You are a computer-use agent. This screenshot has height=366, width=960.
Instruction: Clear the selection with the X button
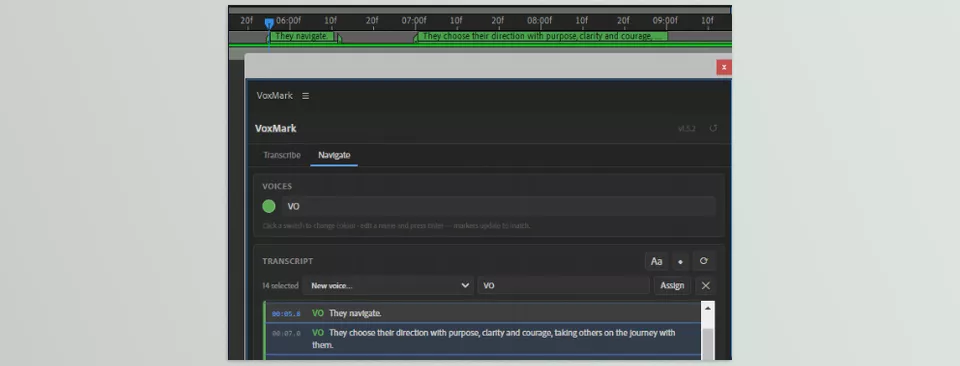pyautogui.click(x=705, y=286)
